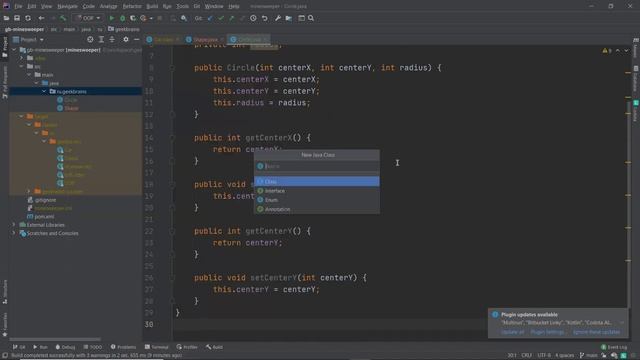Open Settings with the wrench icon
The width and height of the screenshot is (640, 360).
pyautogui.click(x=278, y=18)
